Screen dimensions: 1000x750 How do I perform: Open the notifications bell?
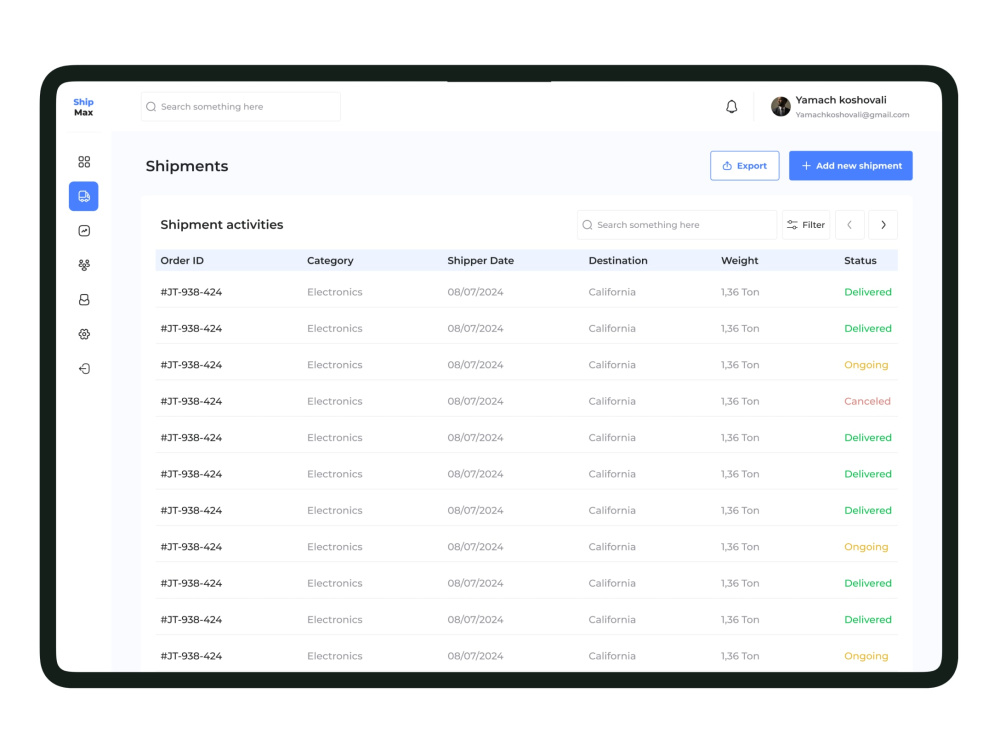731,106
